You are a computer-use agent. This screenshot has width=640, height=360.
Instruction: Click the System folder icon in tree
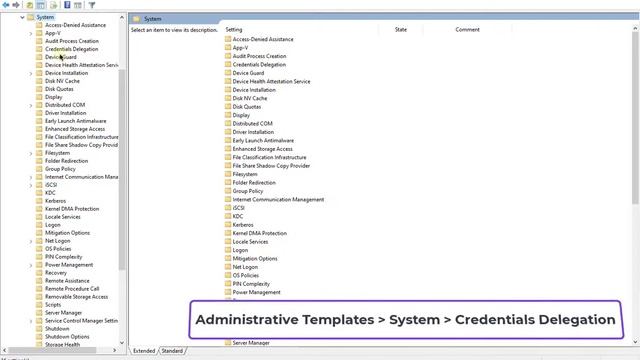31,17
